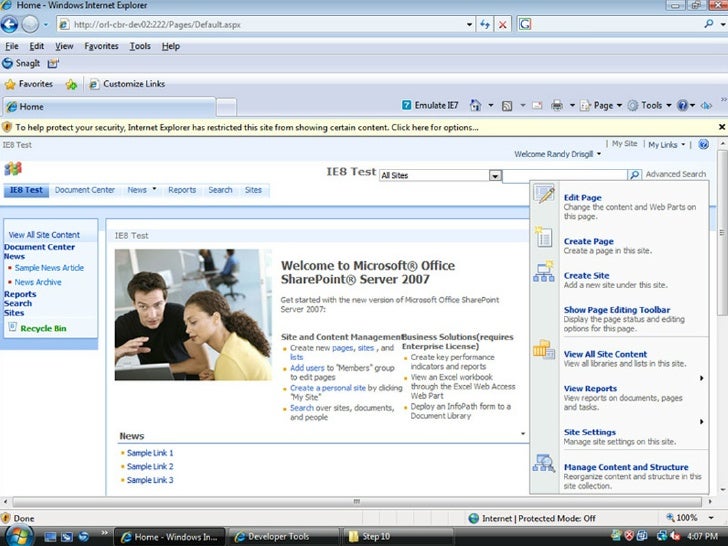Click the Edit Page pencil icon

(x=544, y=195)
